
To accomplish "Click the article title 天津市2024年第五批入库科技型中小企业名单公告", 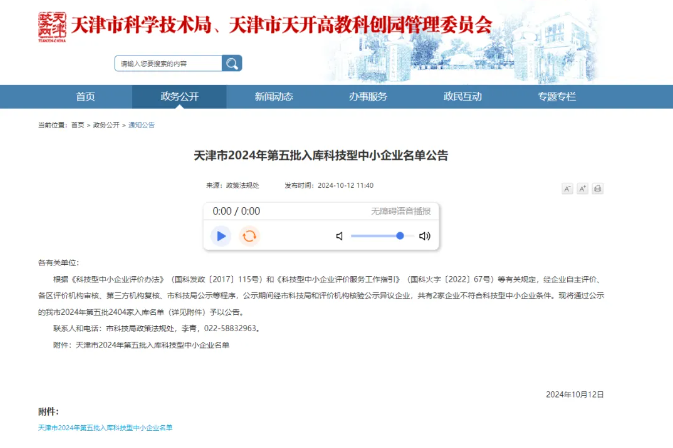I will click(321, 155).
